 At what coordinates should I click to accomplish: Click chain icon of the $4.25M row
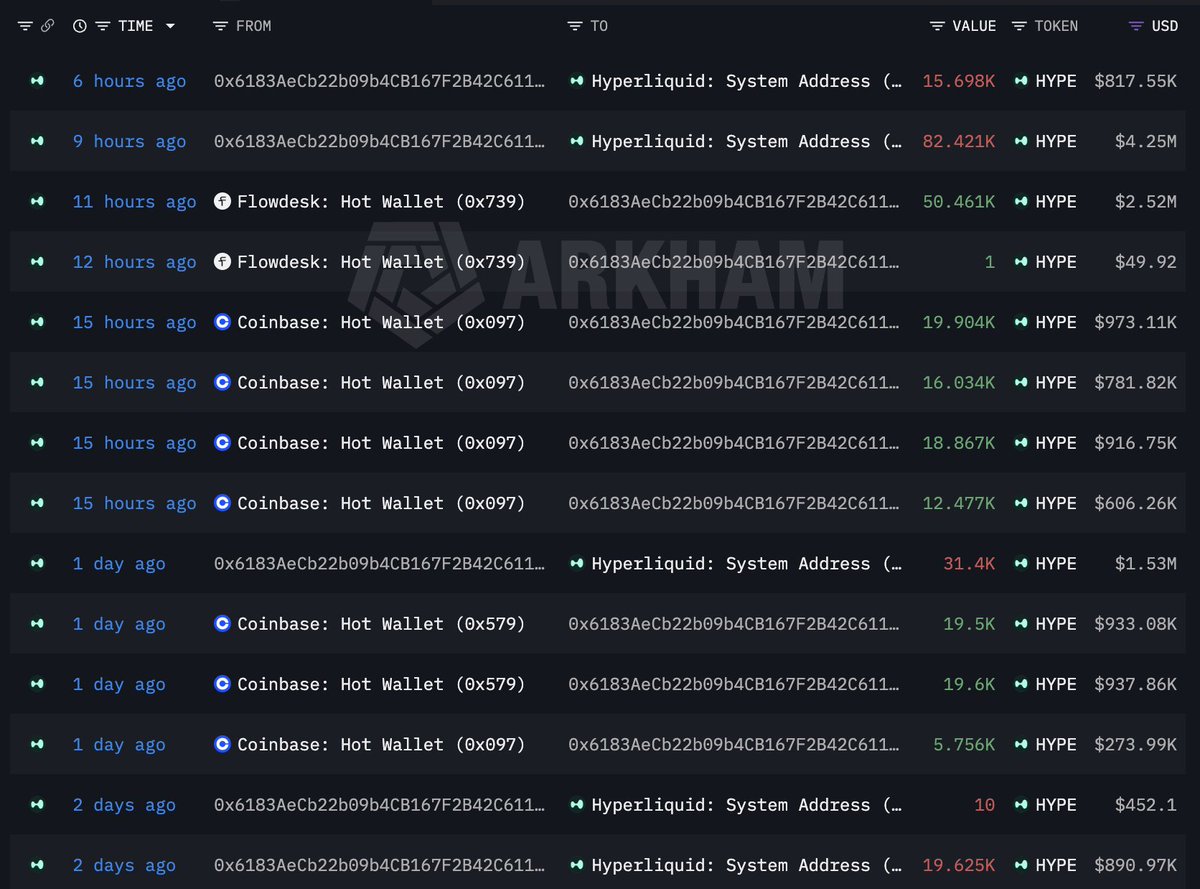37,141
